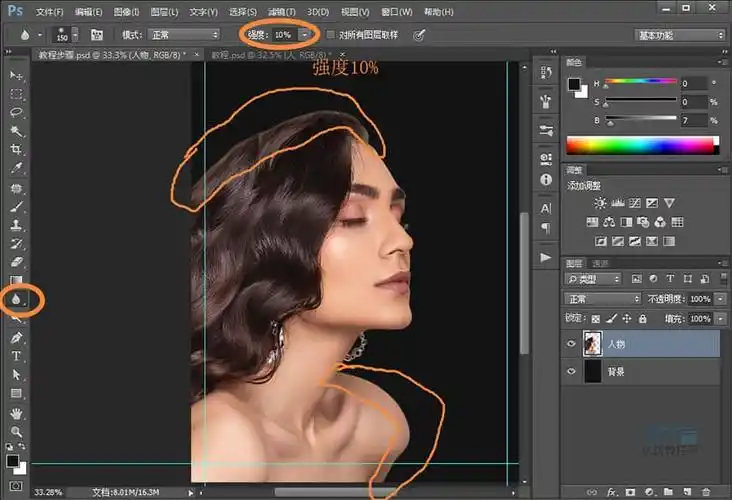This screenshot has width=732, height=500.
Task: Pick the Lasso tool
Action: pyautogui.click(x=16, y=112)
